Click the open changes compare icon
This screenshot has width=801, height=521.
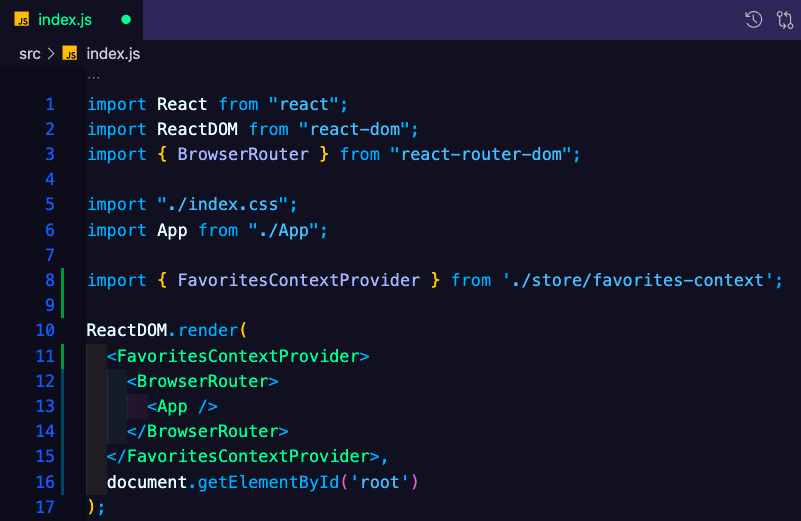coord(785,20)
